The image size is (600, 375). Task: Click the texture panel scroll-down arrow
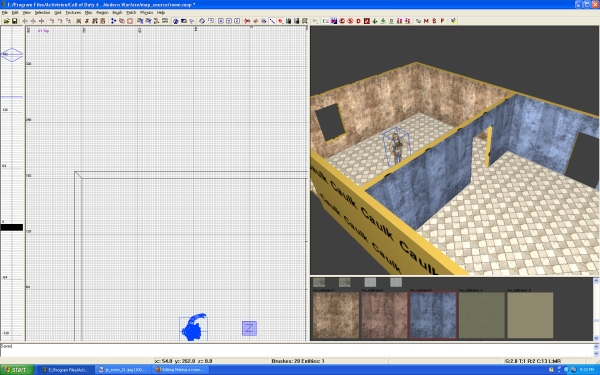pos(596,338)
